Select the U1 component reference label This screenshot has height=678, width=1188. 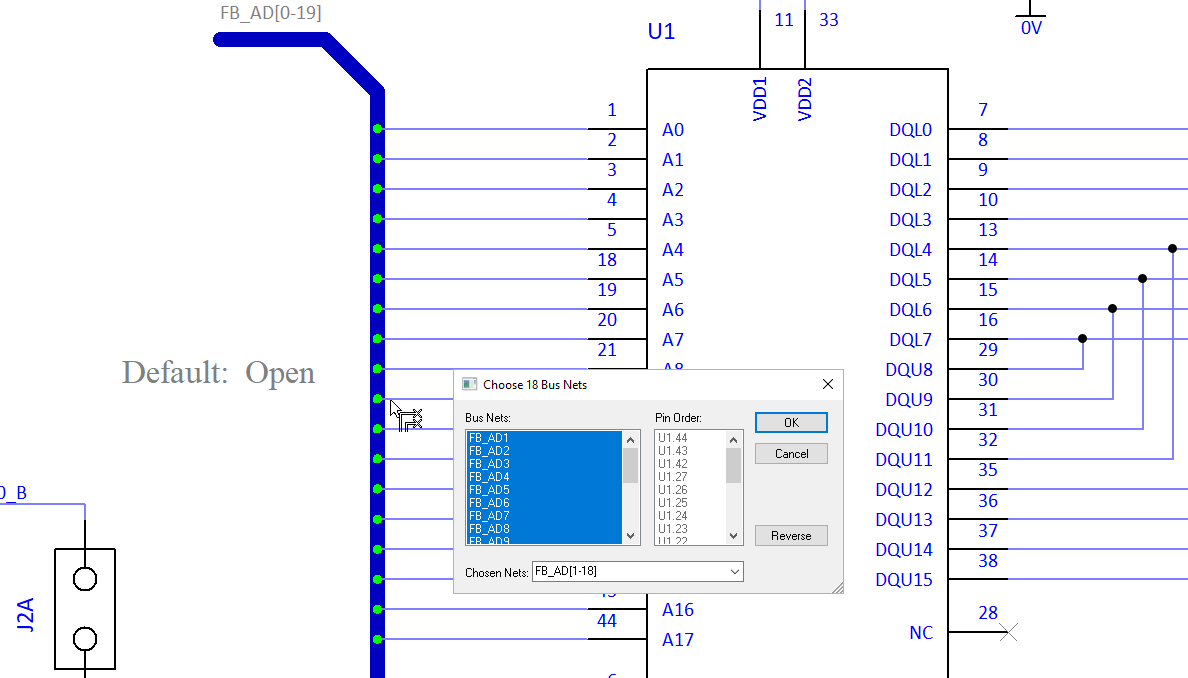point(661,31)
